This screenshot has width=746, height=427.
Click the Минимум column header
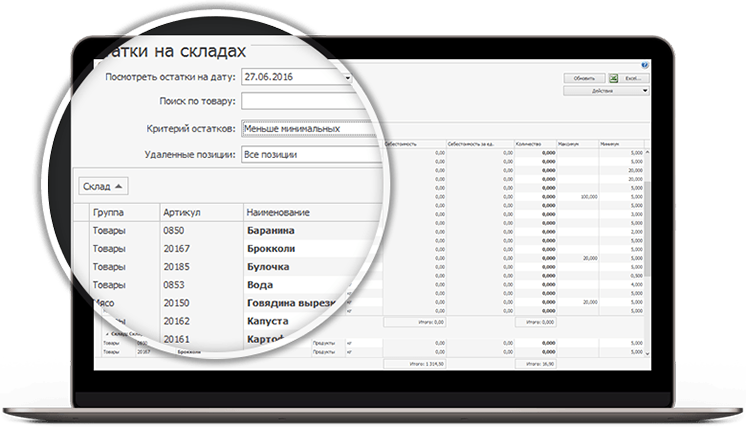pos(612,143)
